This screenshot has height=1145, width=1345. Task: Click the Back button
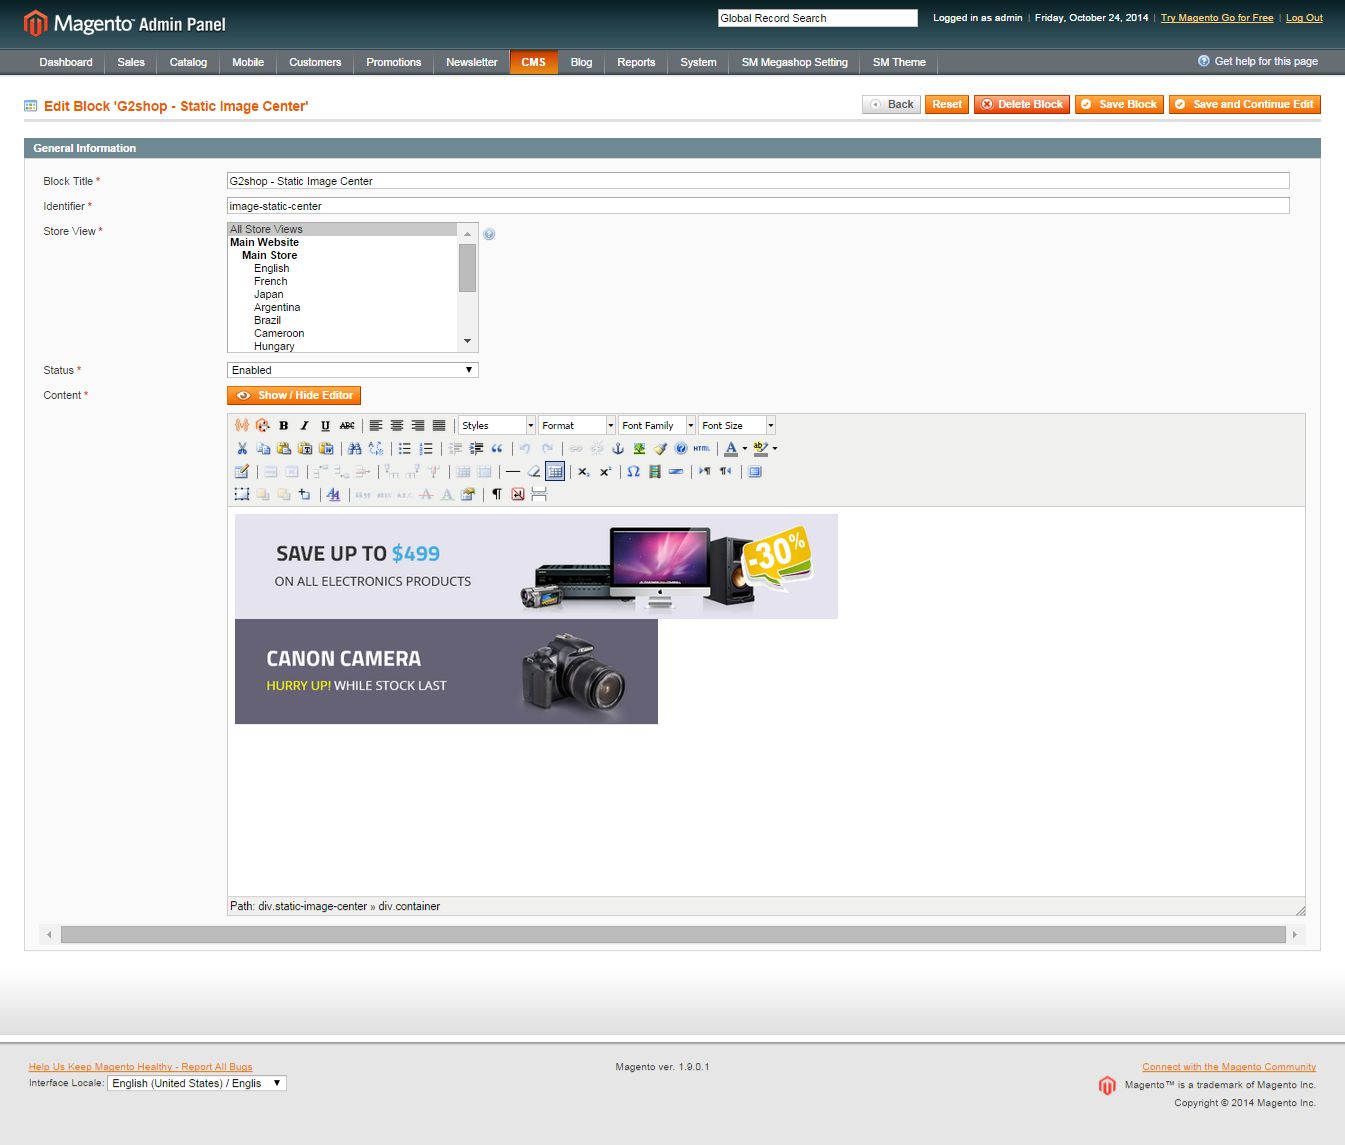[x=892, y=104]
